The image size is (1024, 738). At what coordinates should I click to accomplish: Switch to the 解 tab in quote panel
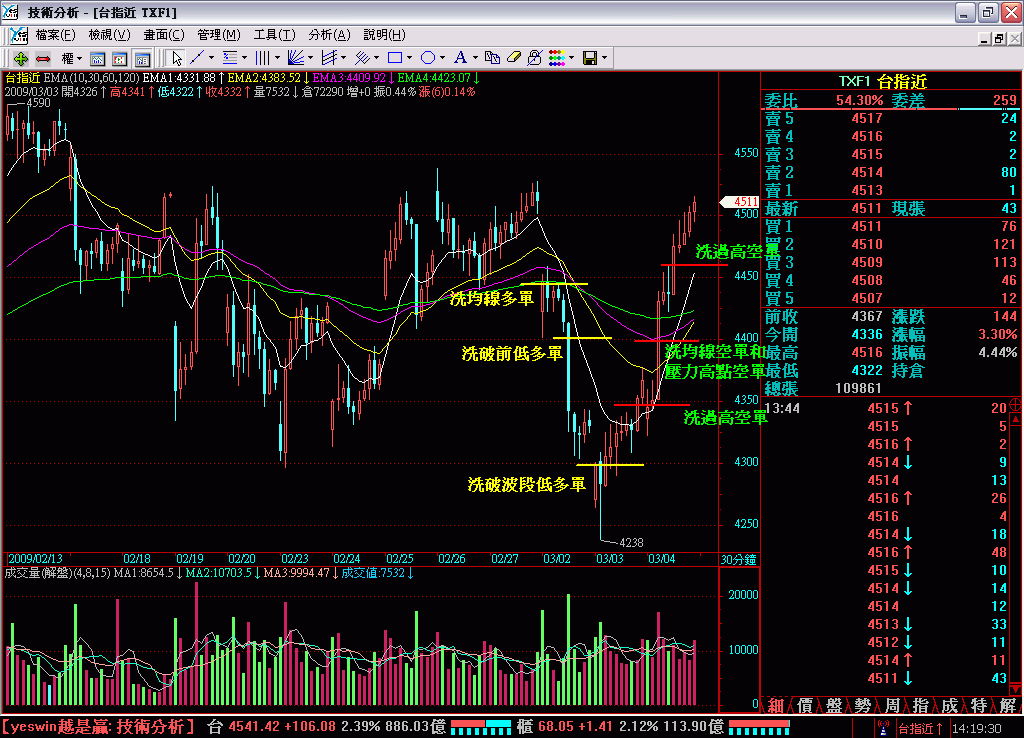[1008, 705]
